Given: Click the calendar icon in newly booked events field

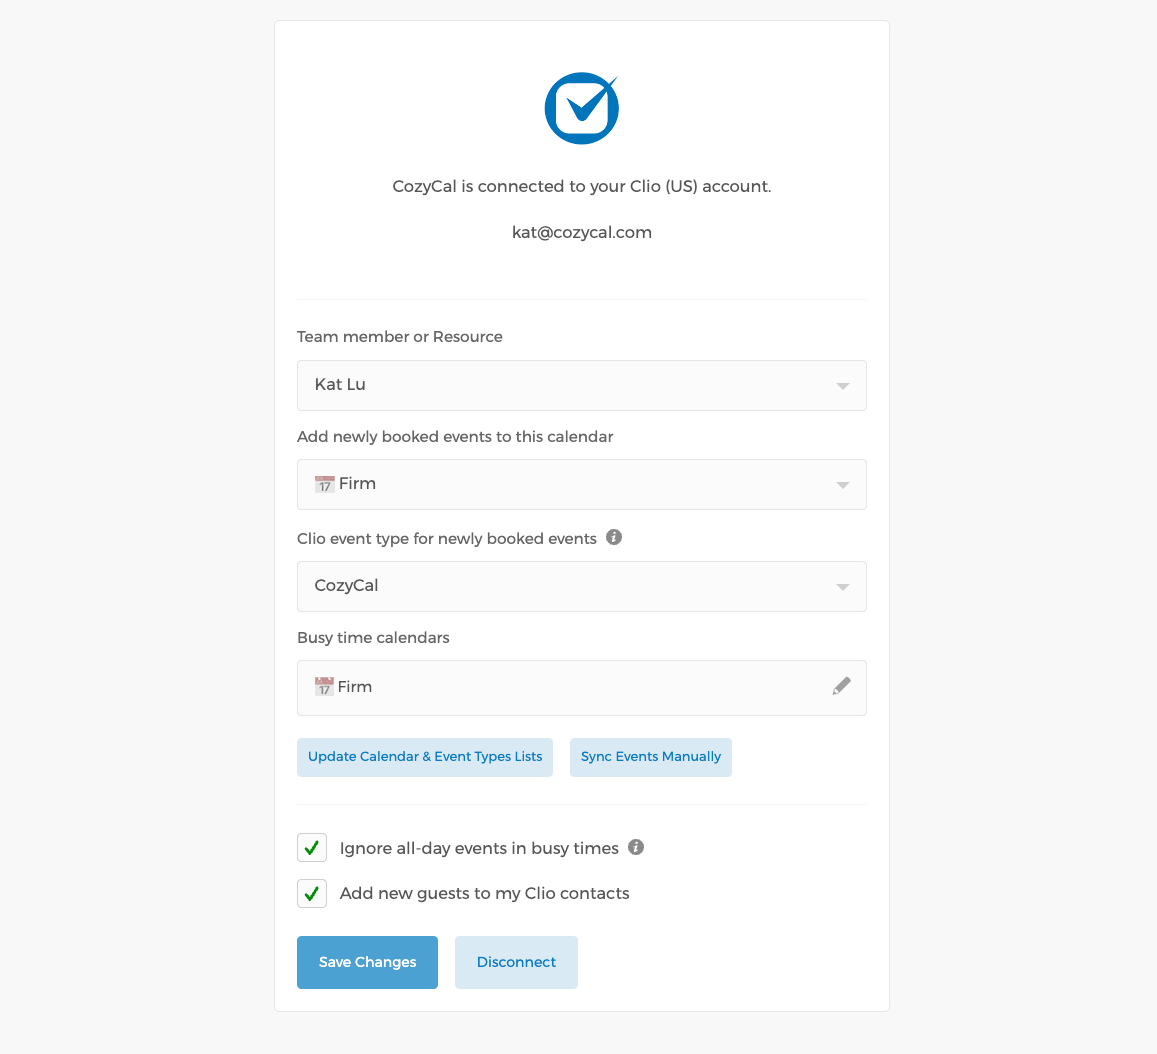Looking at the screenshot, I should click(325, 484).
